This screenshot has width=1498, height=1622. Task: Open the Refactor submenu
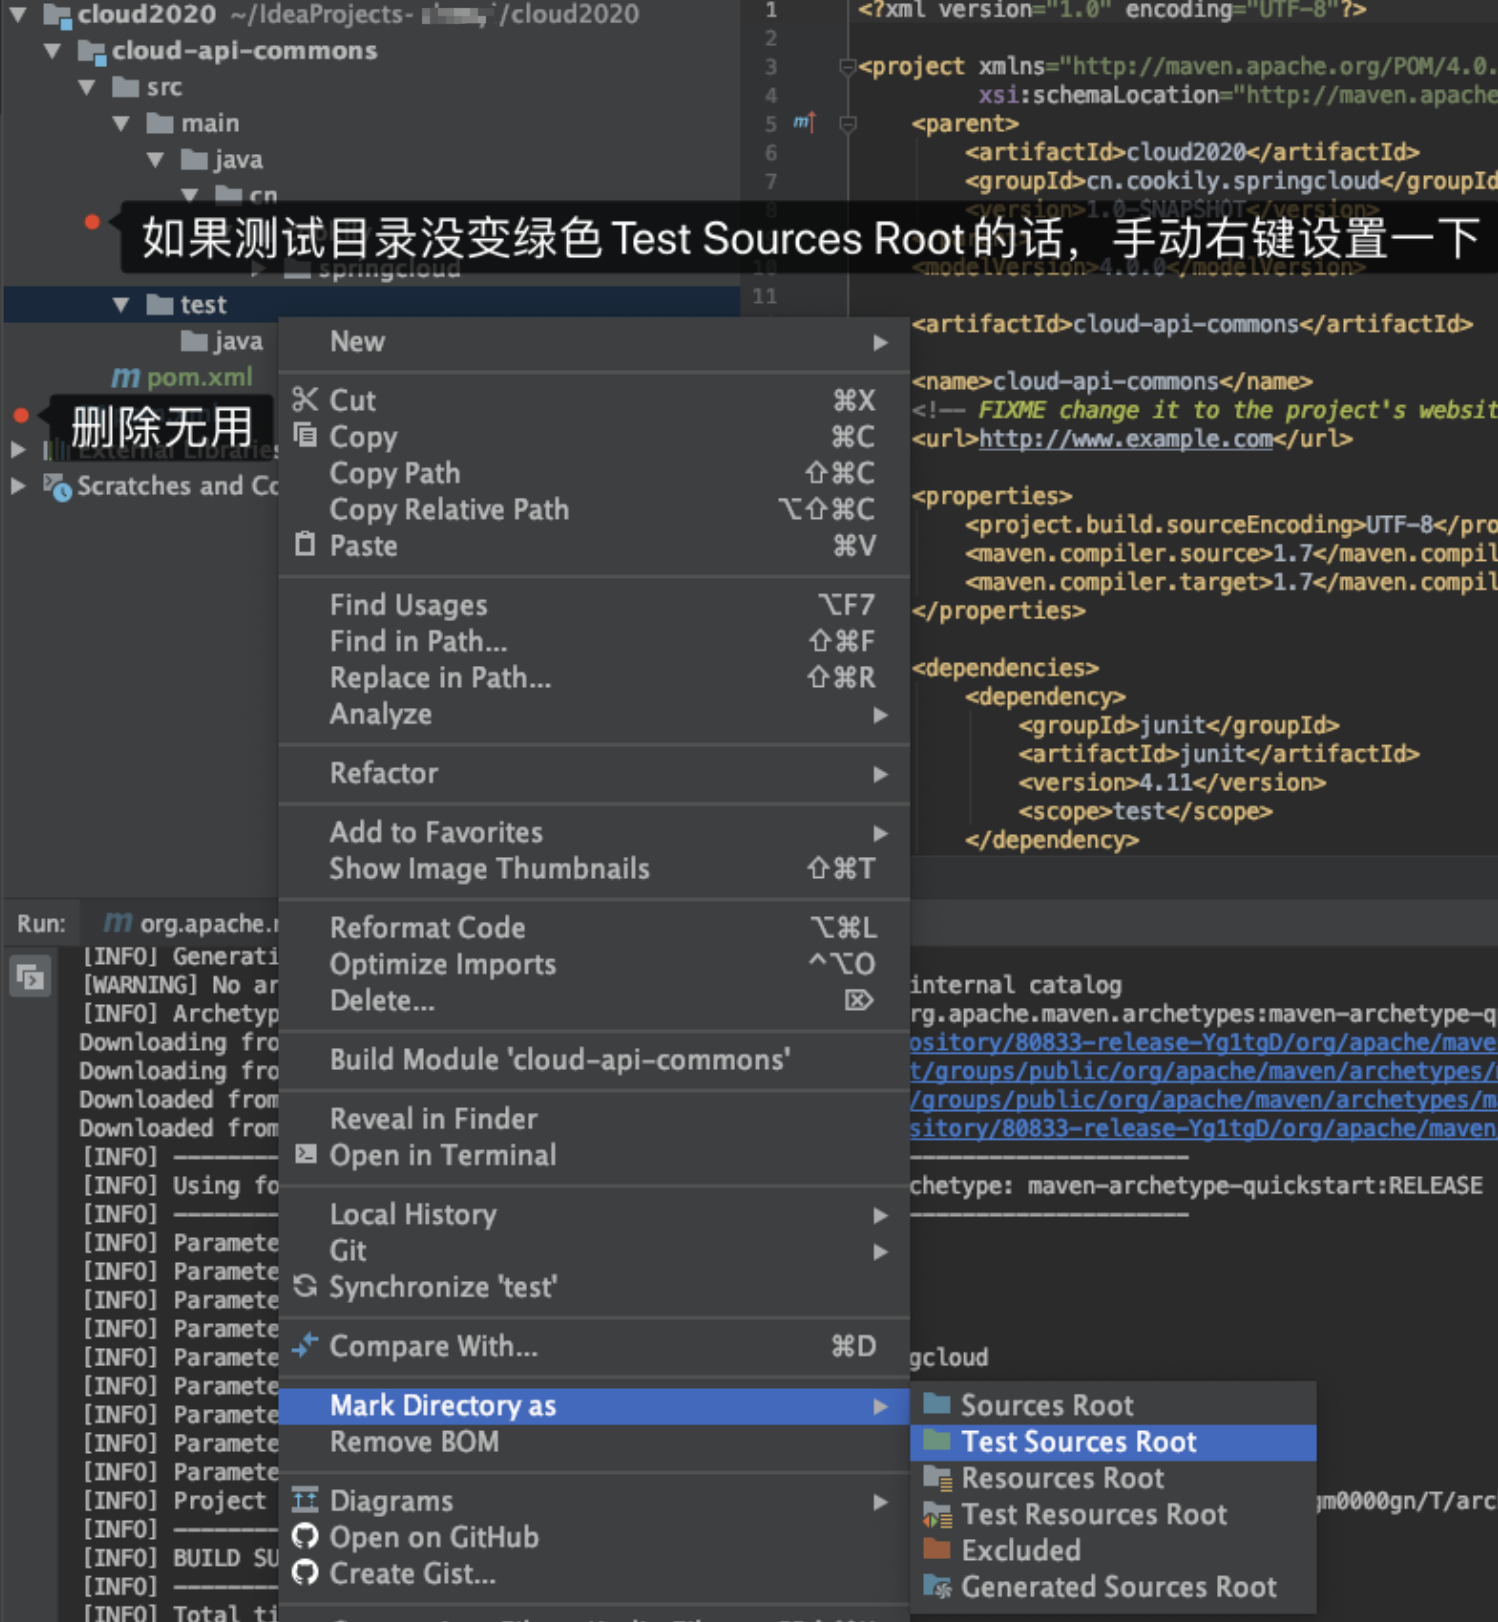594,773
